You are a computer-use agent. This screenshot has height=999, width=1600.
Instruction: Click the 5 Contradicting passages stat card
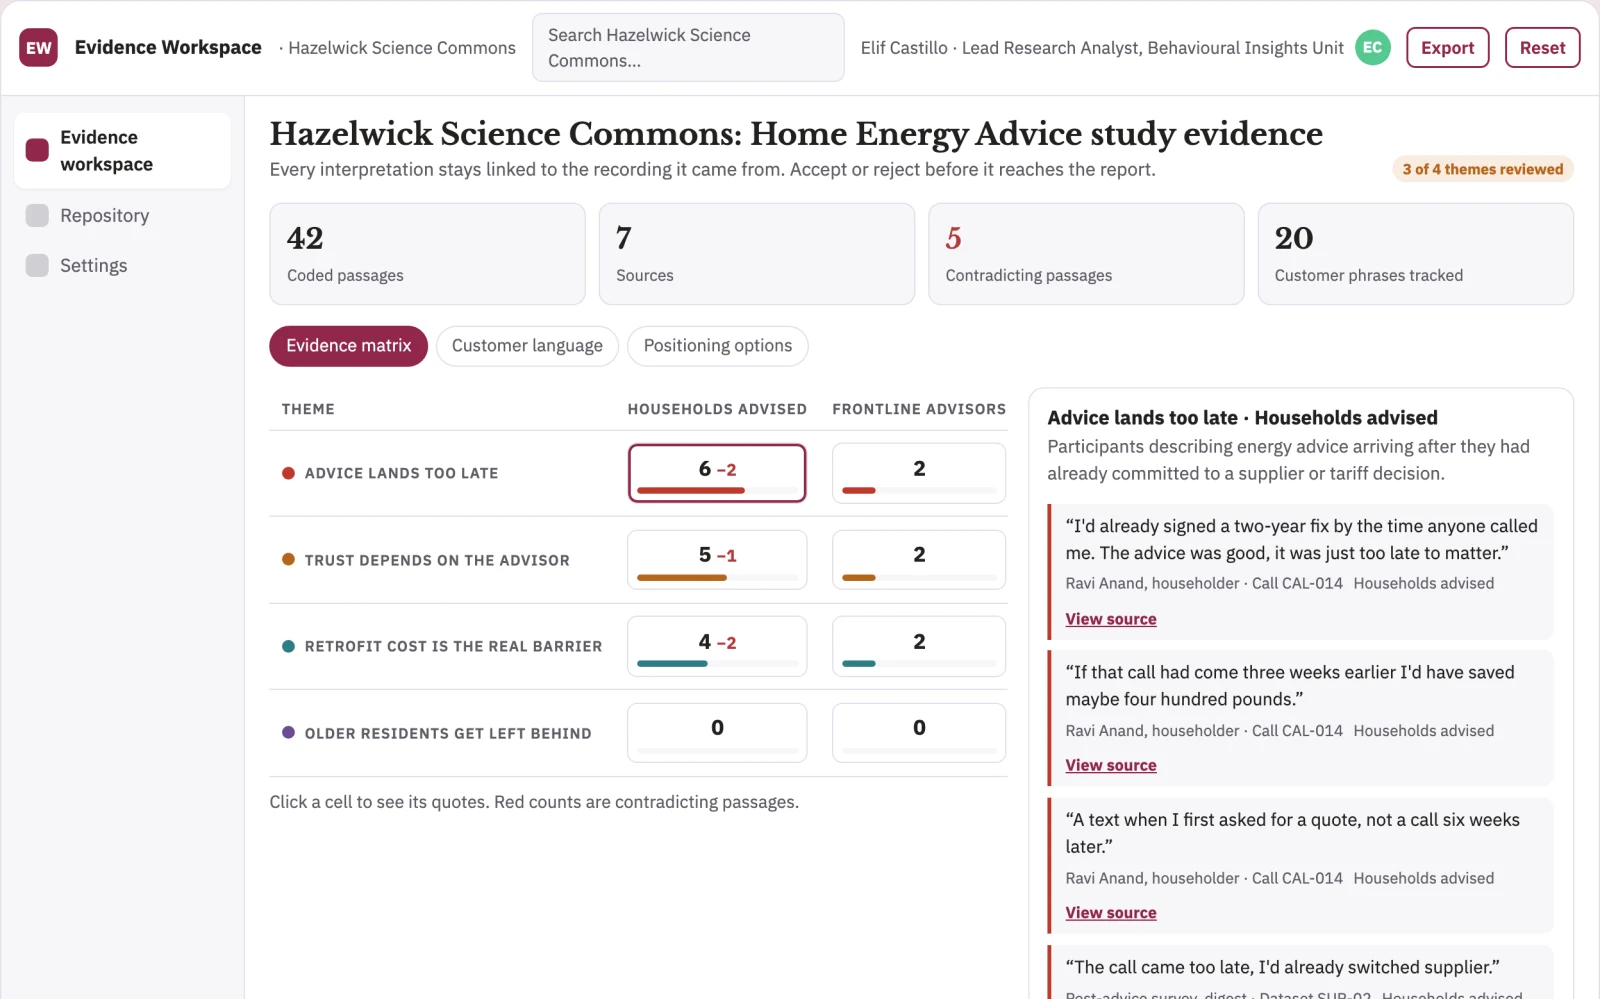(x=1086, y=254)
